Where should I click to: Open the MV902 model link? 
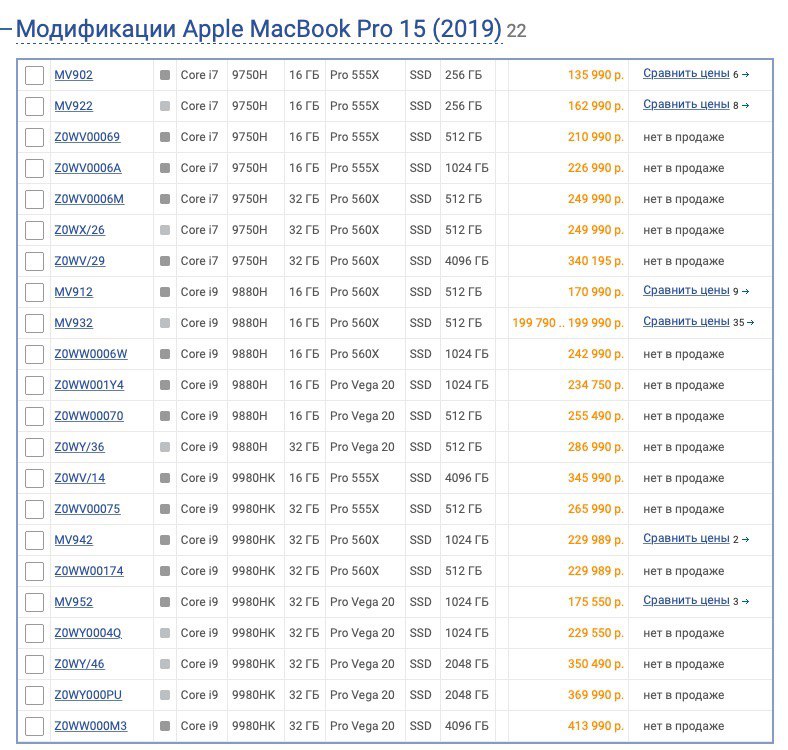pyautogui.click(x=73, y=75)
